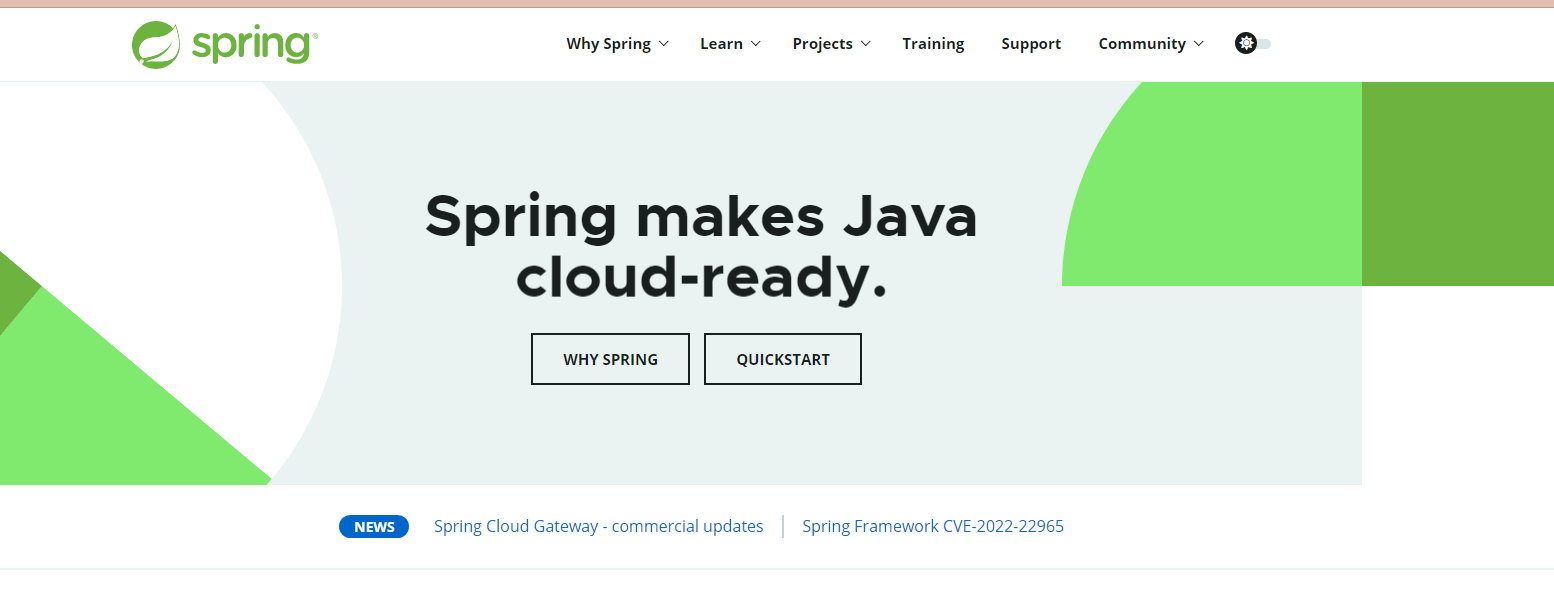Click the Spring leaf logo icon
Image resolution: width=1554 pixels, height=598 pixels.
(156, 45)
